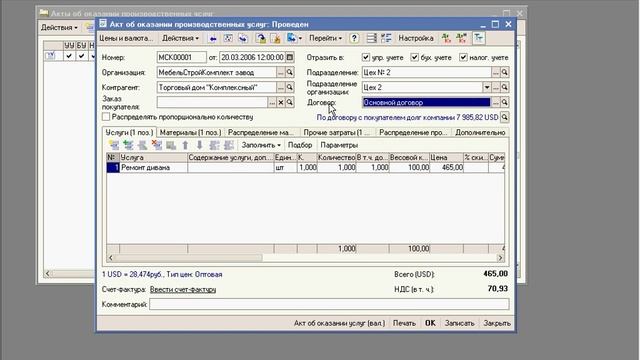640x360 pixels.
Task: Click the rightmost highlighted toolbar icon
Action: coord(478,38)
